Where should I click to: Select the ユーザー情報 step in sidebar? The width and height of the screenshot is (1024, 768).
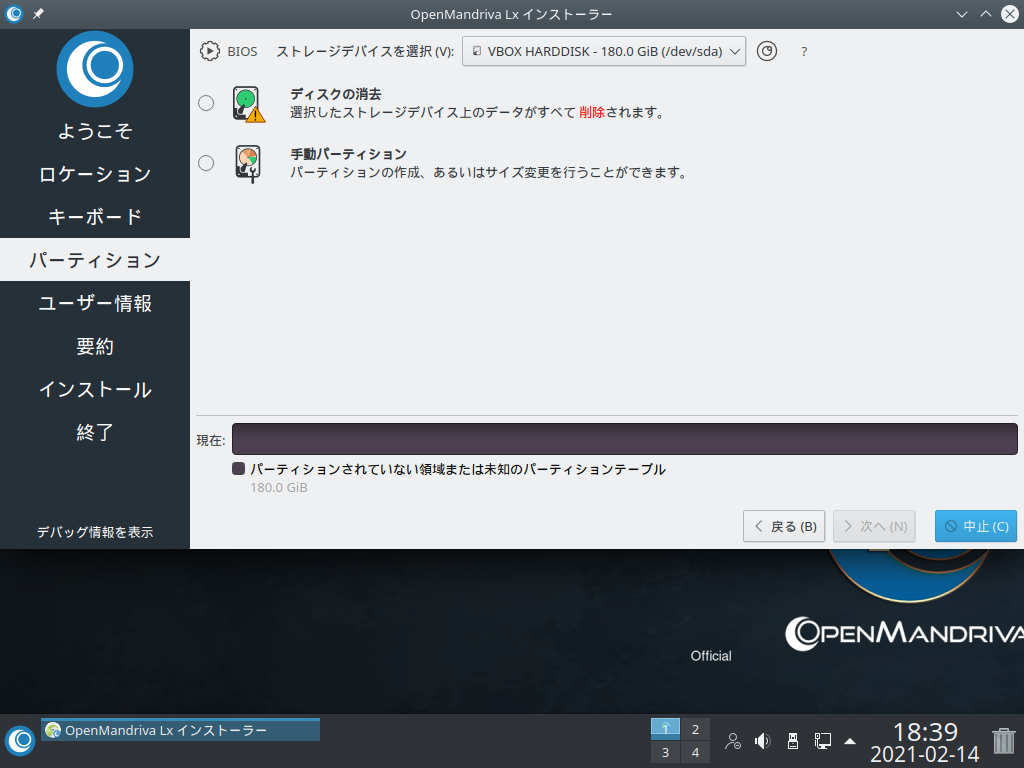point(95,303)
